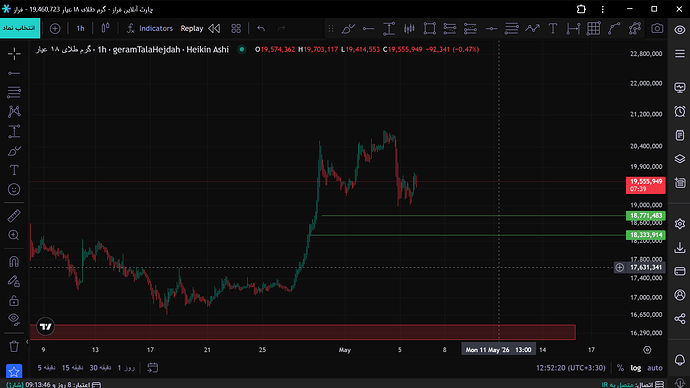Screen dimensions: 690x388
Task: Open the go to date calendar
Action: click(x=153, y=368)
